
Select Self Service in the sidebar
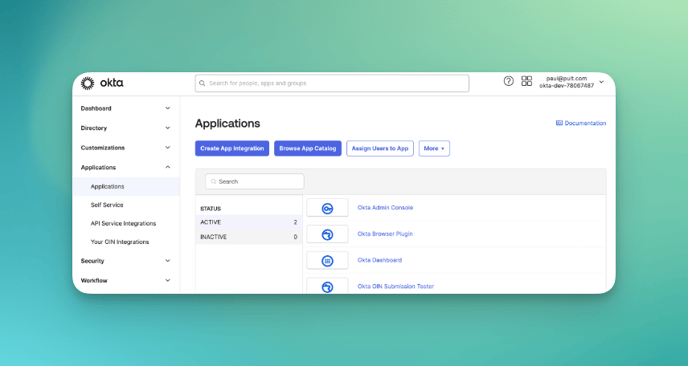click(x=107, y=205)
